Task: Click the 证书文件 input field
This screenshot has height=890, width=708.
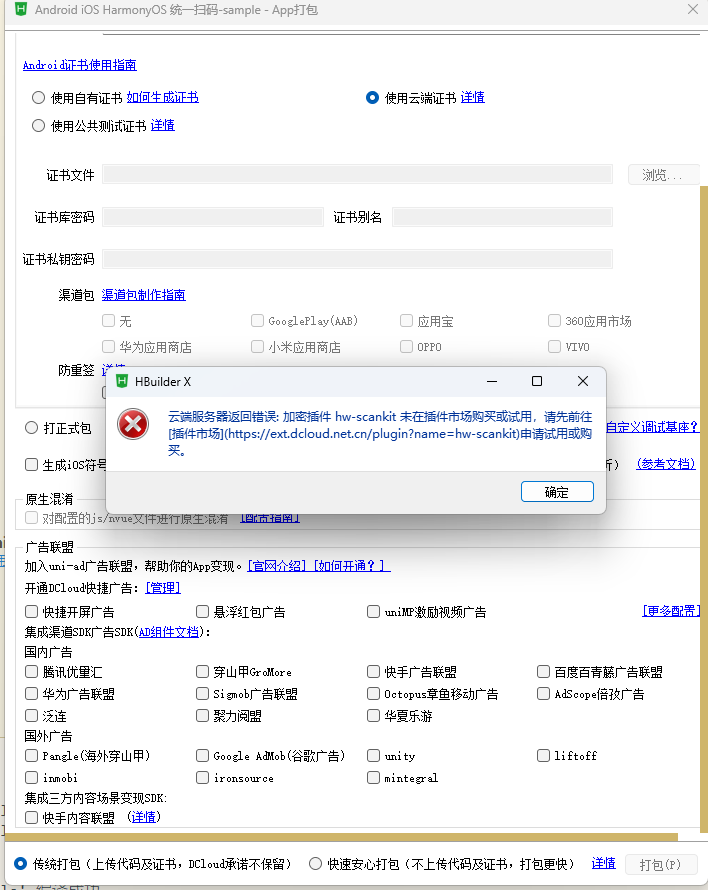Action: (357, 174)
